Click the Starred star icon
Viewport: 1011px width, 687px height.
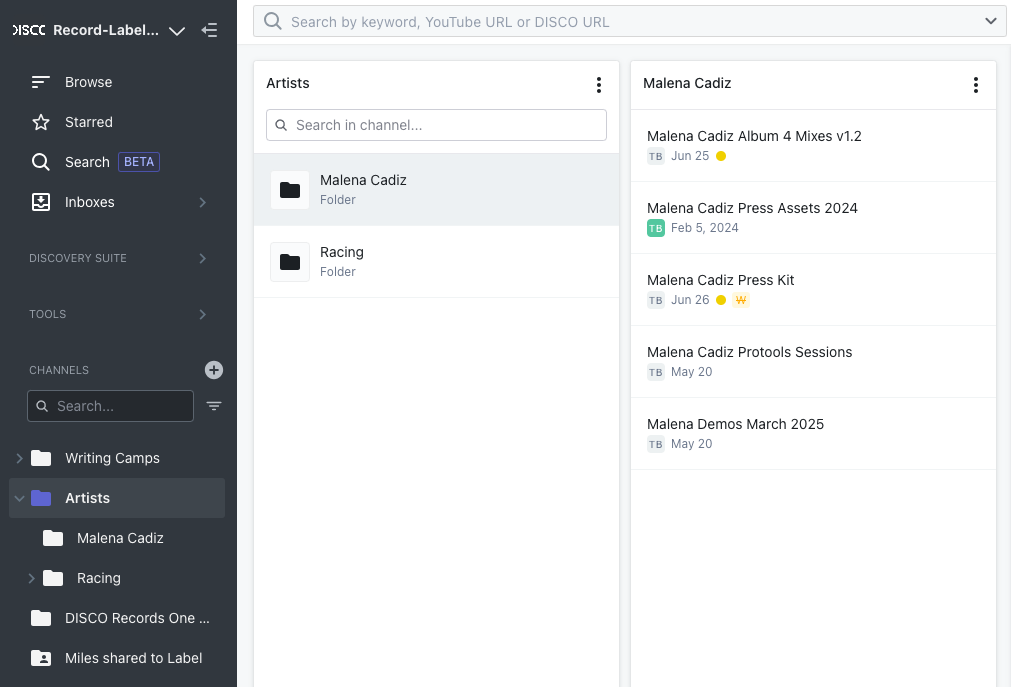(x=41, y=122)
